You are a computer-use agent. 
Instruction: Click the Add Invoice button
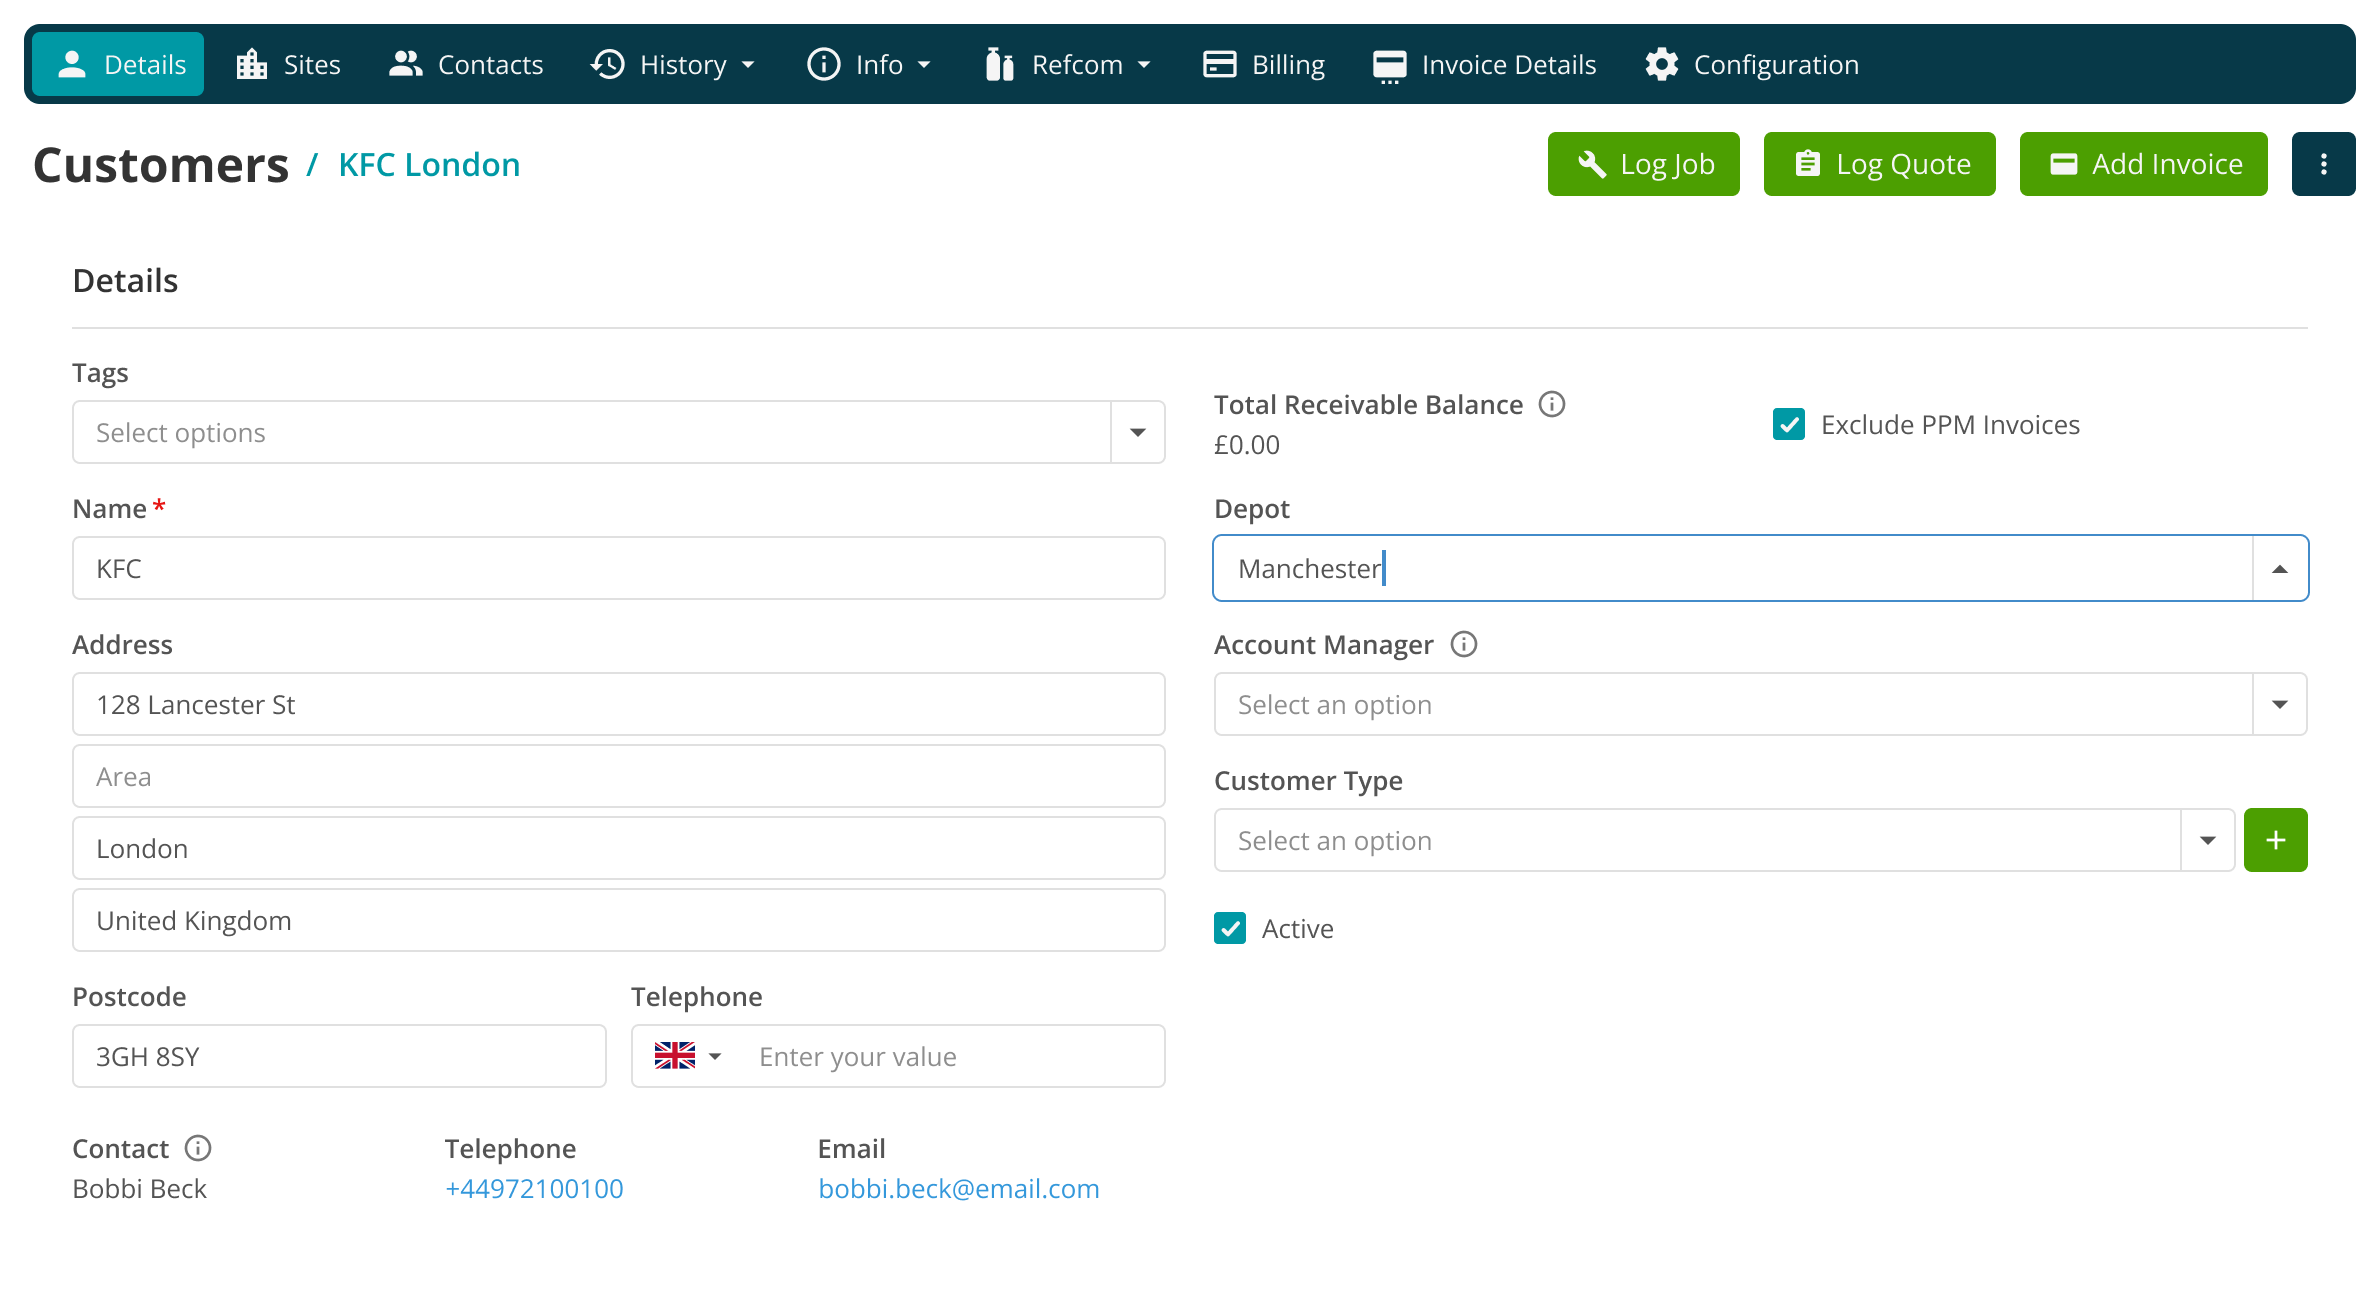coord(2144,164)
